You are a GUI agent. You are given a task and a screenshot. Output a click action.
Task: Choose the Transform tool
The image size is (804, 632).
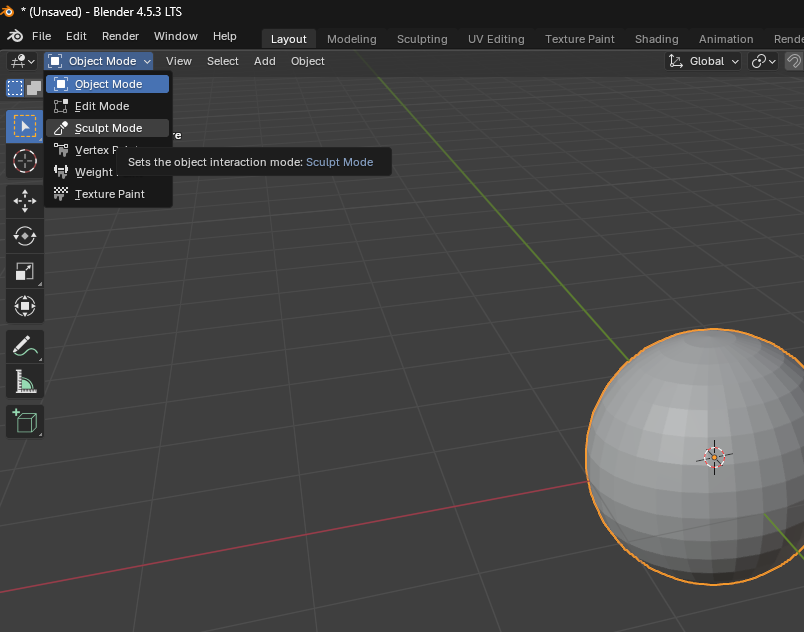(24, 306)
